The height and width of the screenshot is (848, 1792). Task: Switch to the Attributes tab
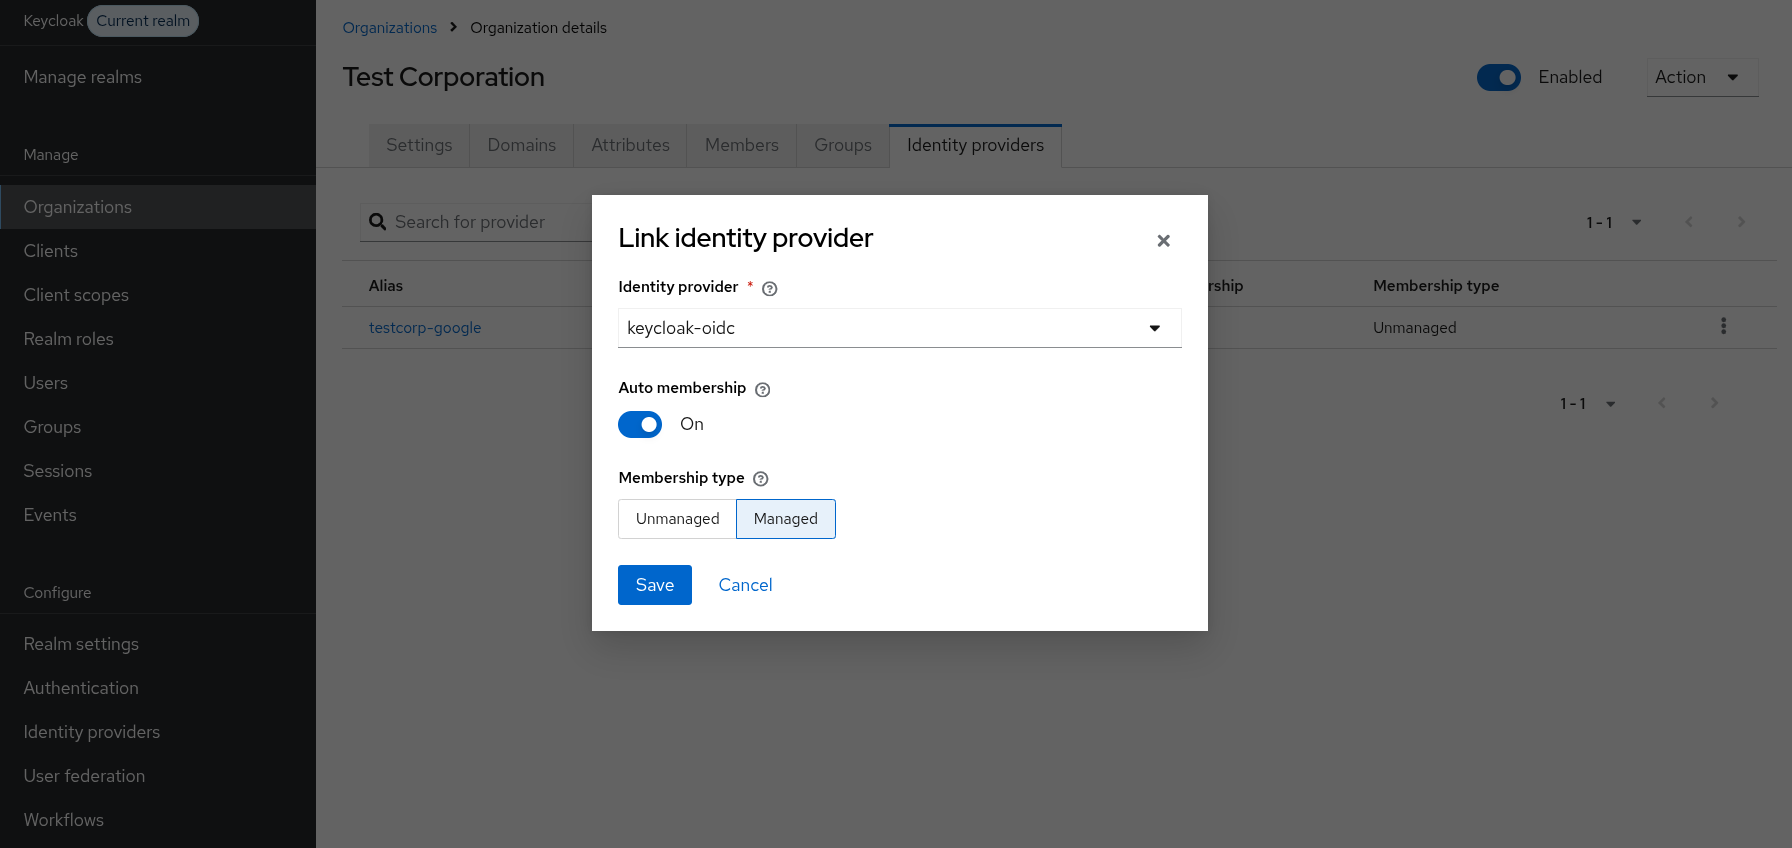(x=630, y=145)
